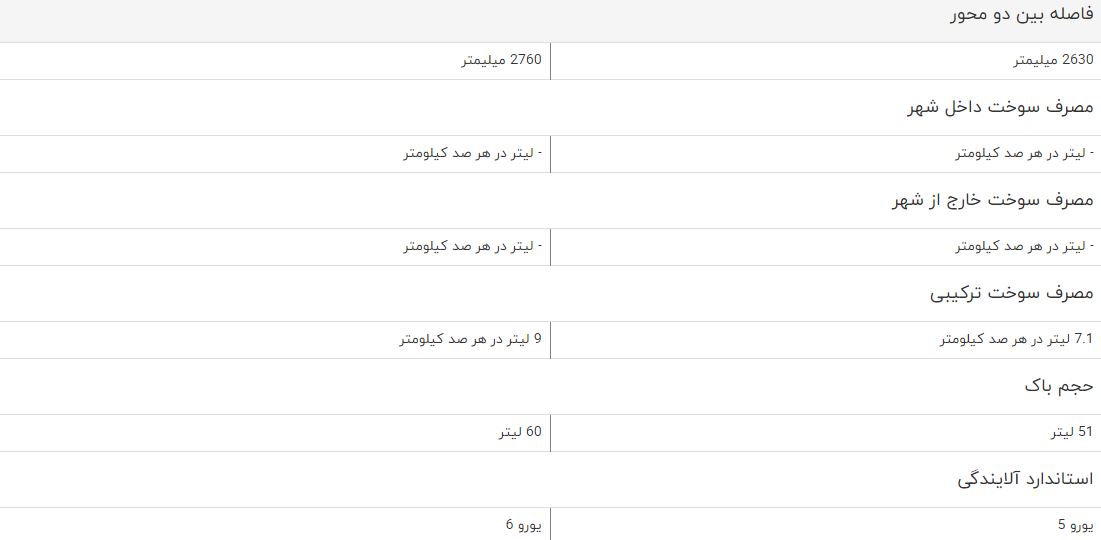Image resolution: width=1101 pixels, height=540 pixels.
Task: Click the مصرف سوخت داخل شهر heading
Action: coord(1001,107)
